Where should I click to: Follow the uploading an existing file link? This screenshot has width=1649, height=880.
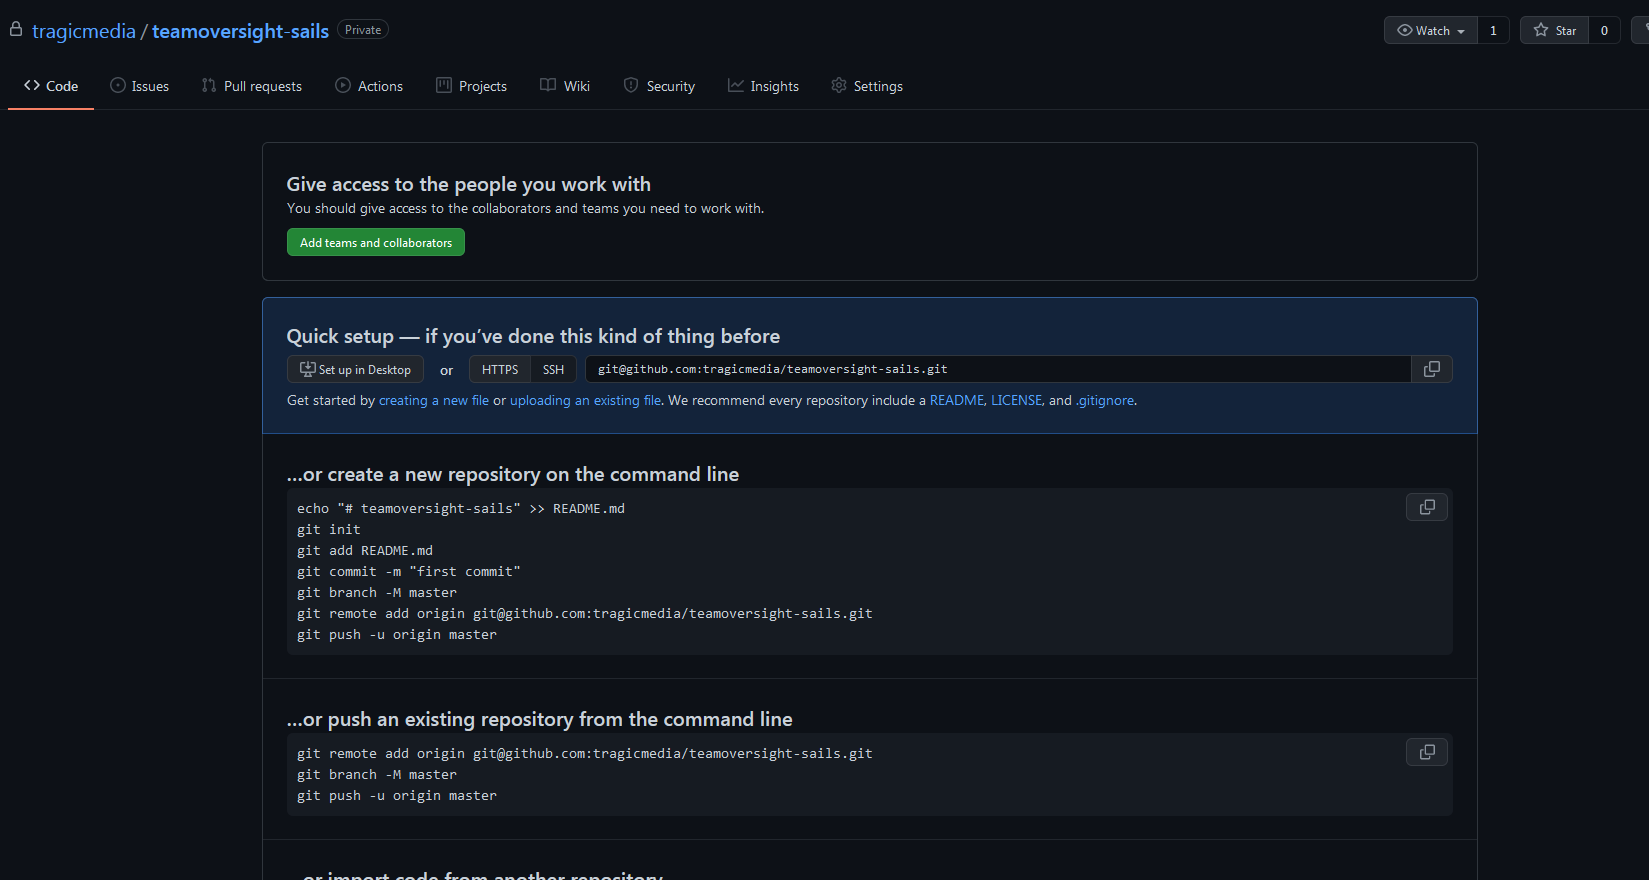coord(585,400)
